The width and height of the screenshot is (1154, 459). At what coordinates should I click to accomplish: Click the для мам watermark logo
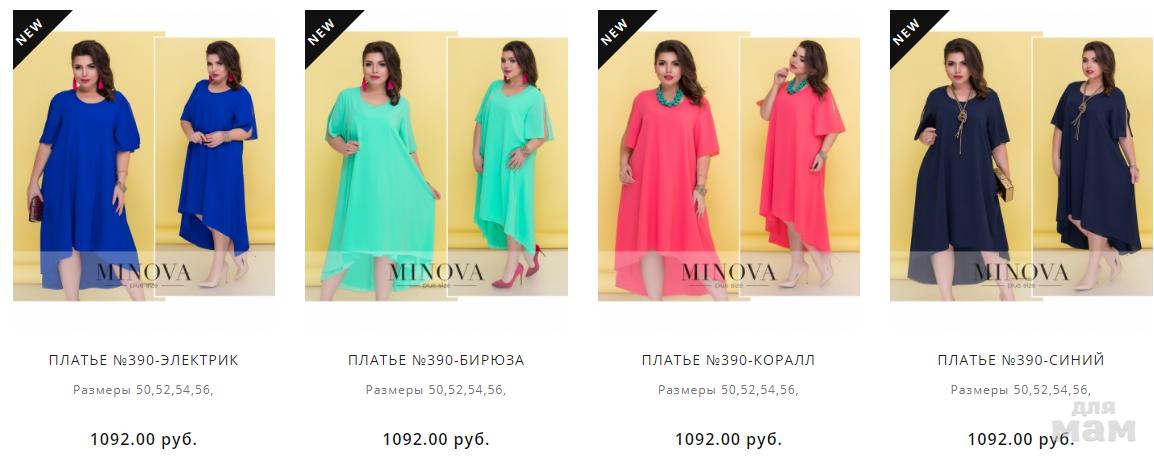pos(1094,422)
